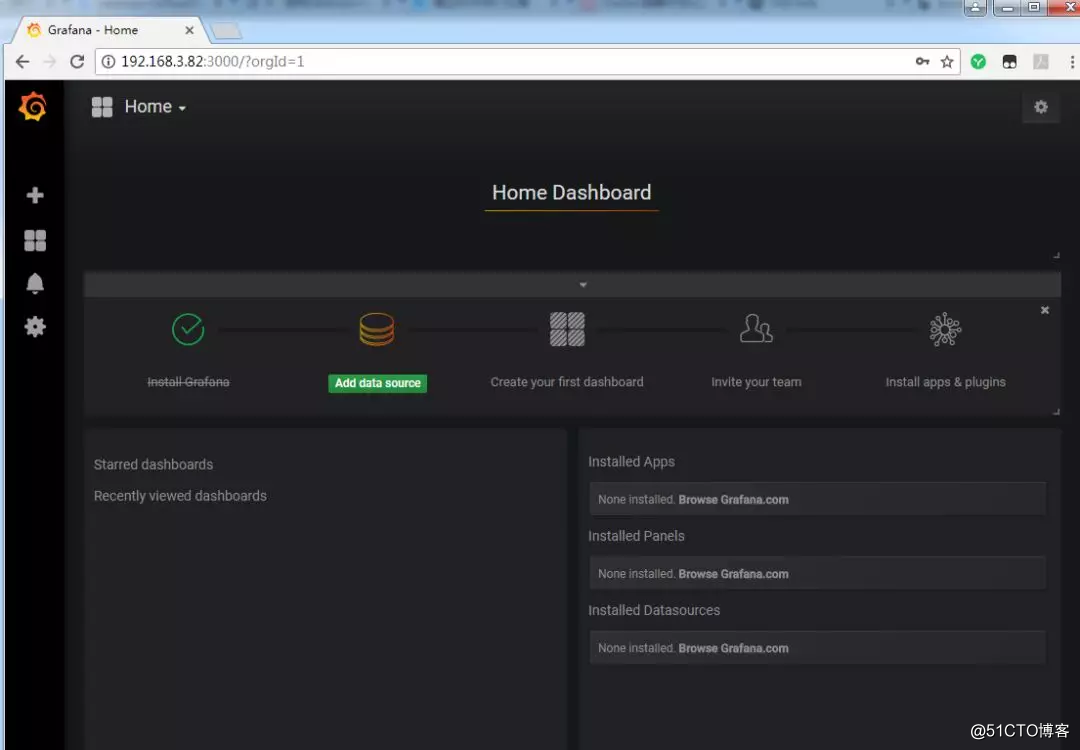Collapse the row using the small down arrow
This screenshot has height=750, width=1080.
[583, 284]
